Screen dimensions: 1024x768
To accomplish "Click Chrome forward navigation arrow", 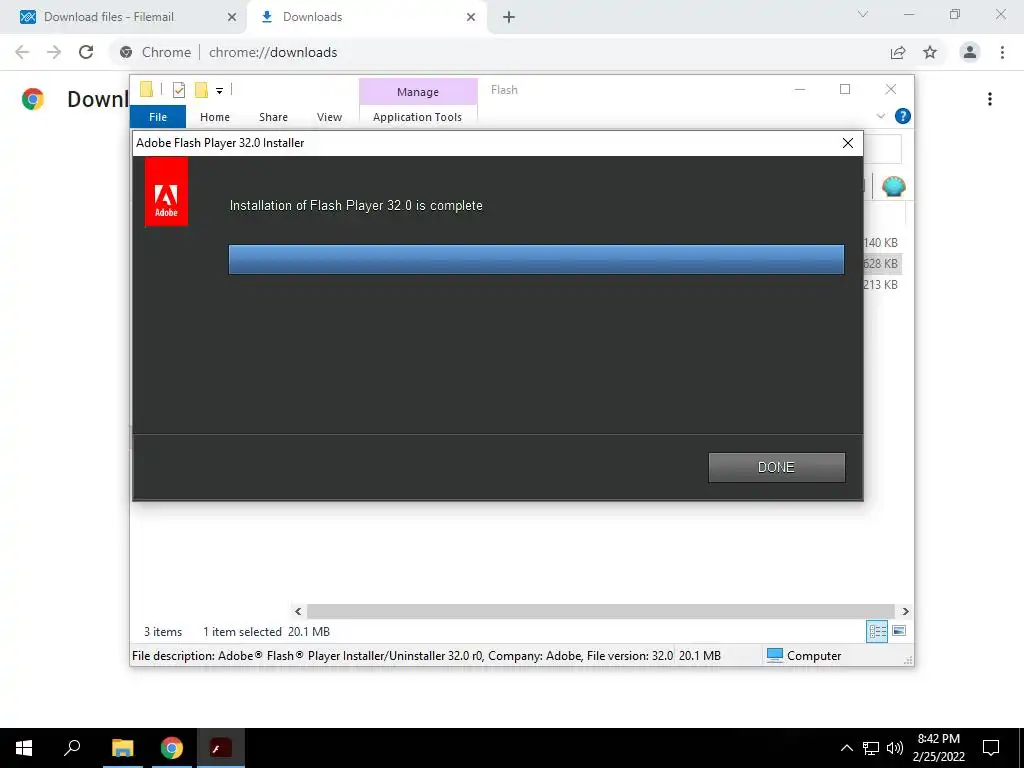I will pyautogui.click(x=54, y=52).
